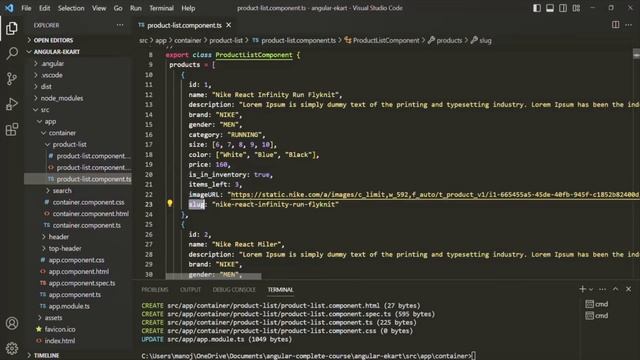640x360 pixels.
Task: Click the editor horizontal scrollbar
Action: click(213, 276)
